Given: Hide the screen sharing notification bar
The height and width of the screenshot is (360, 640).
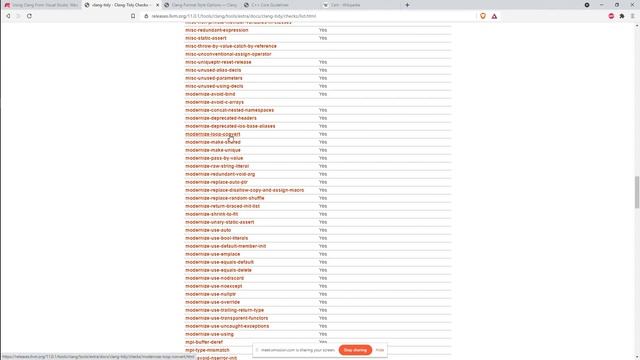Looking at the screenshot, I should pos(380,350).
